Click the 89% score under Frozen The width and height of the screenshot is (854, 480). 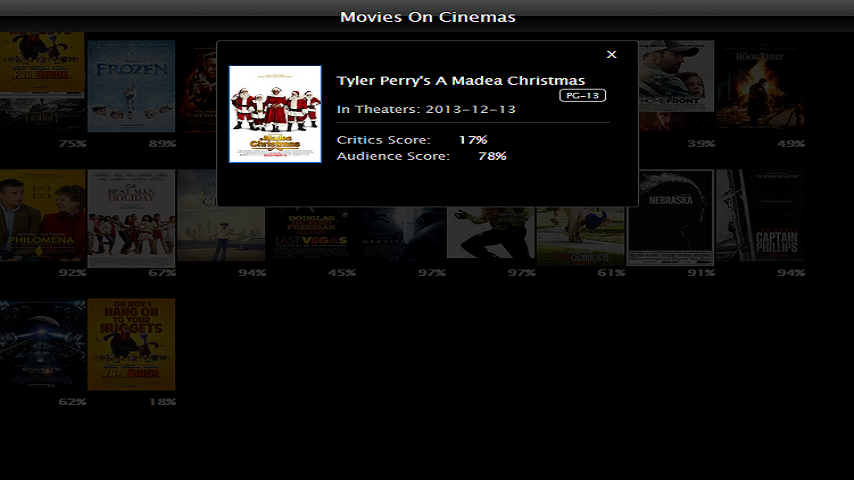coord(162,144)
